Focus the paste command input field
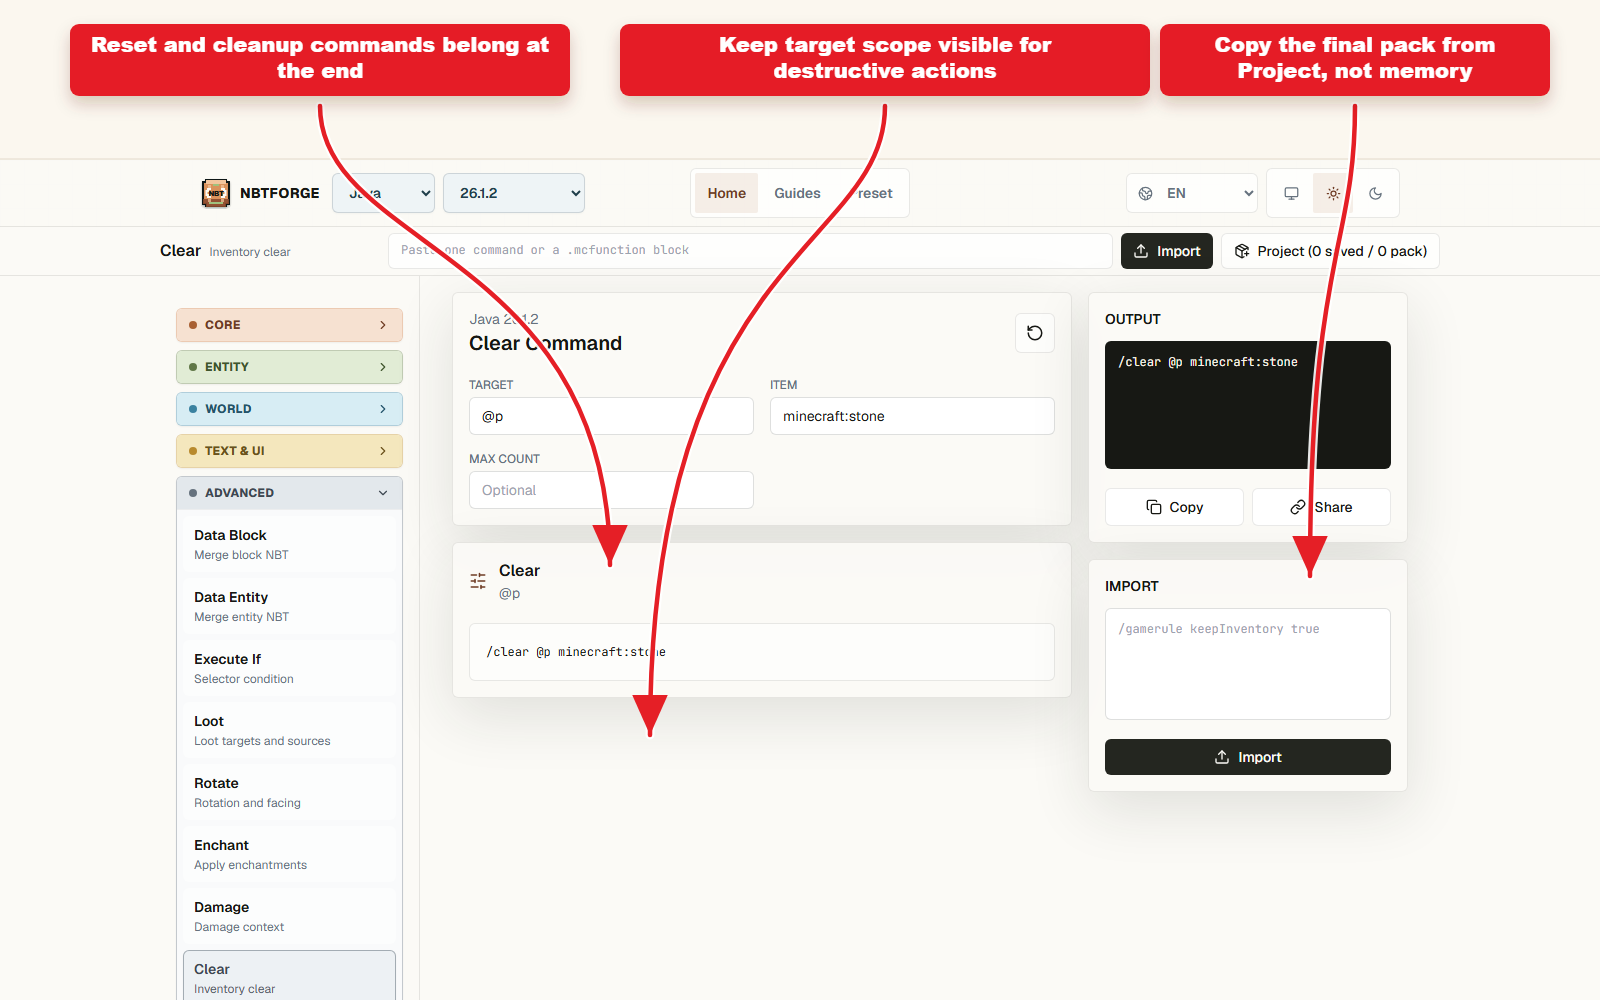The height and width of the screenshot is (1000, 1600). [750, 251]
